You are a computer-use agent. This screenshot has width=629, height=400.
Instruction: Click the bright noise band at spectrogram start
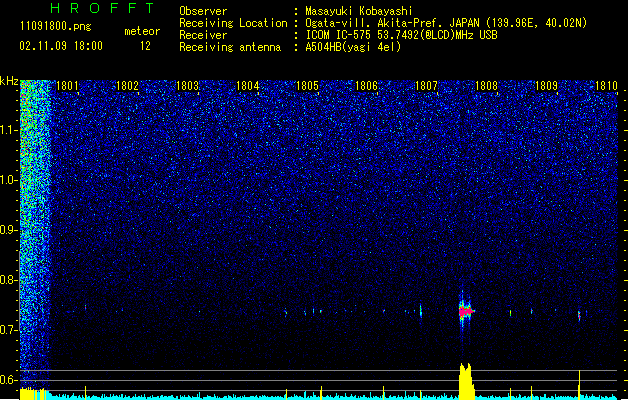tap(35, 233)
